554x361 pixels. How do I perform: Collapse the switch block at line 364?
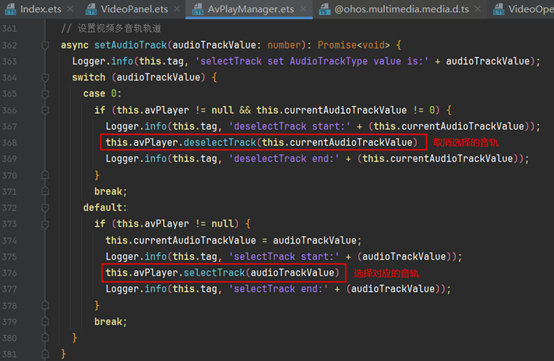coord(45,77)
